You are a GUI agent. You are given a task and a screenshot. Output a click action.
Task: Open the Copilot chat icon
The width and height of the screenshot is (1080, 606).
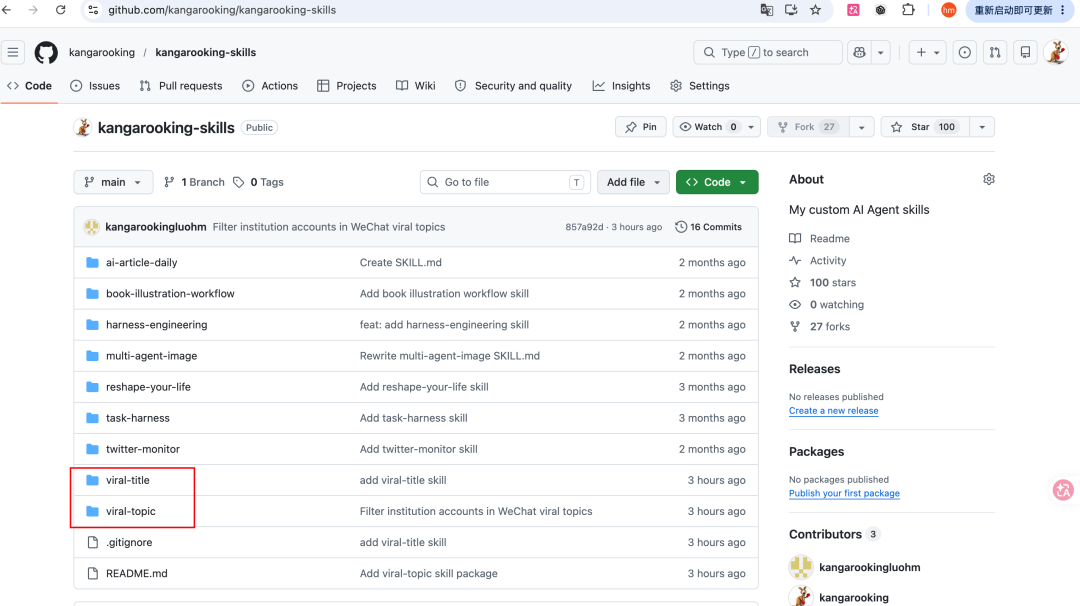[x=859, y=52]
